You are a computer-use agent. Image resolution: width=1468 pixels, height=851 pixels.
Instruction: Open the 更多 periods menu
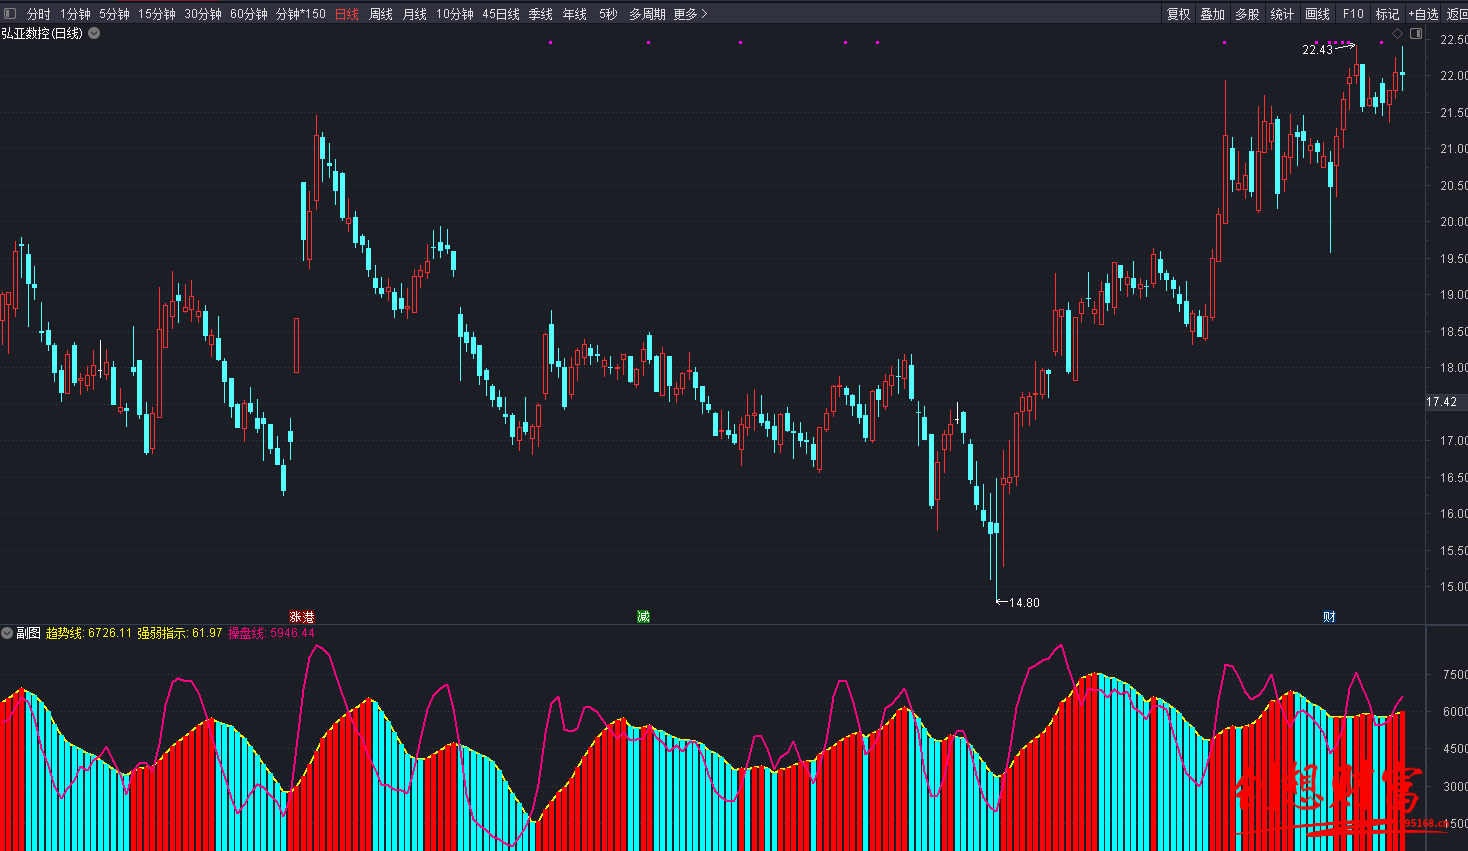(690, 14)
